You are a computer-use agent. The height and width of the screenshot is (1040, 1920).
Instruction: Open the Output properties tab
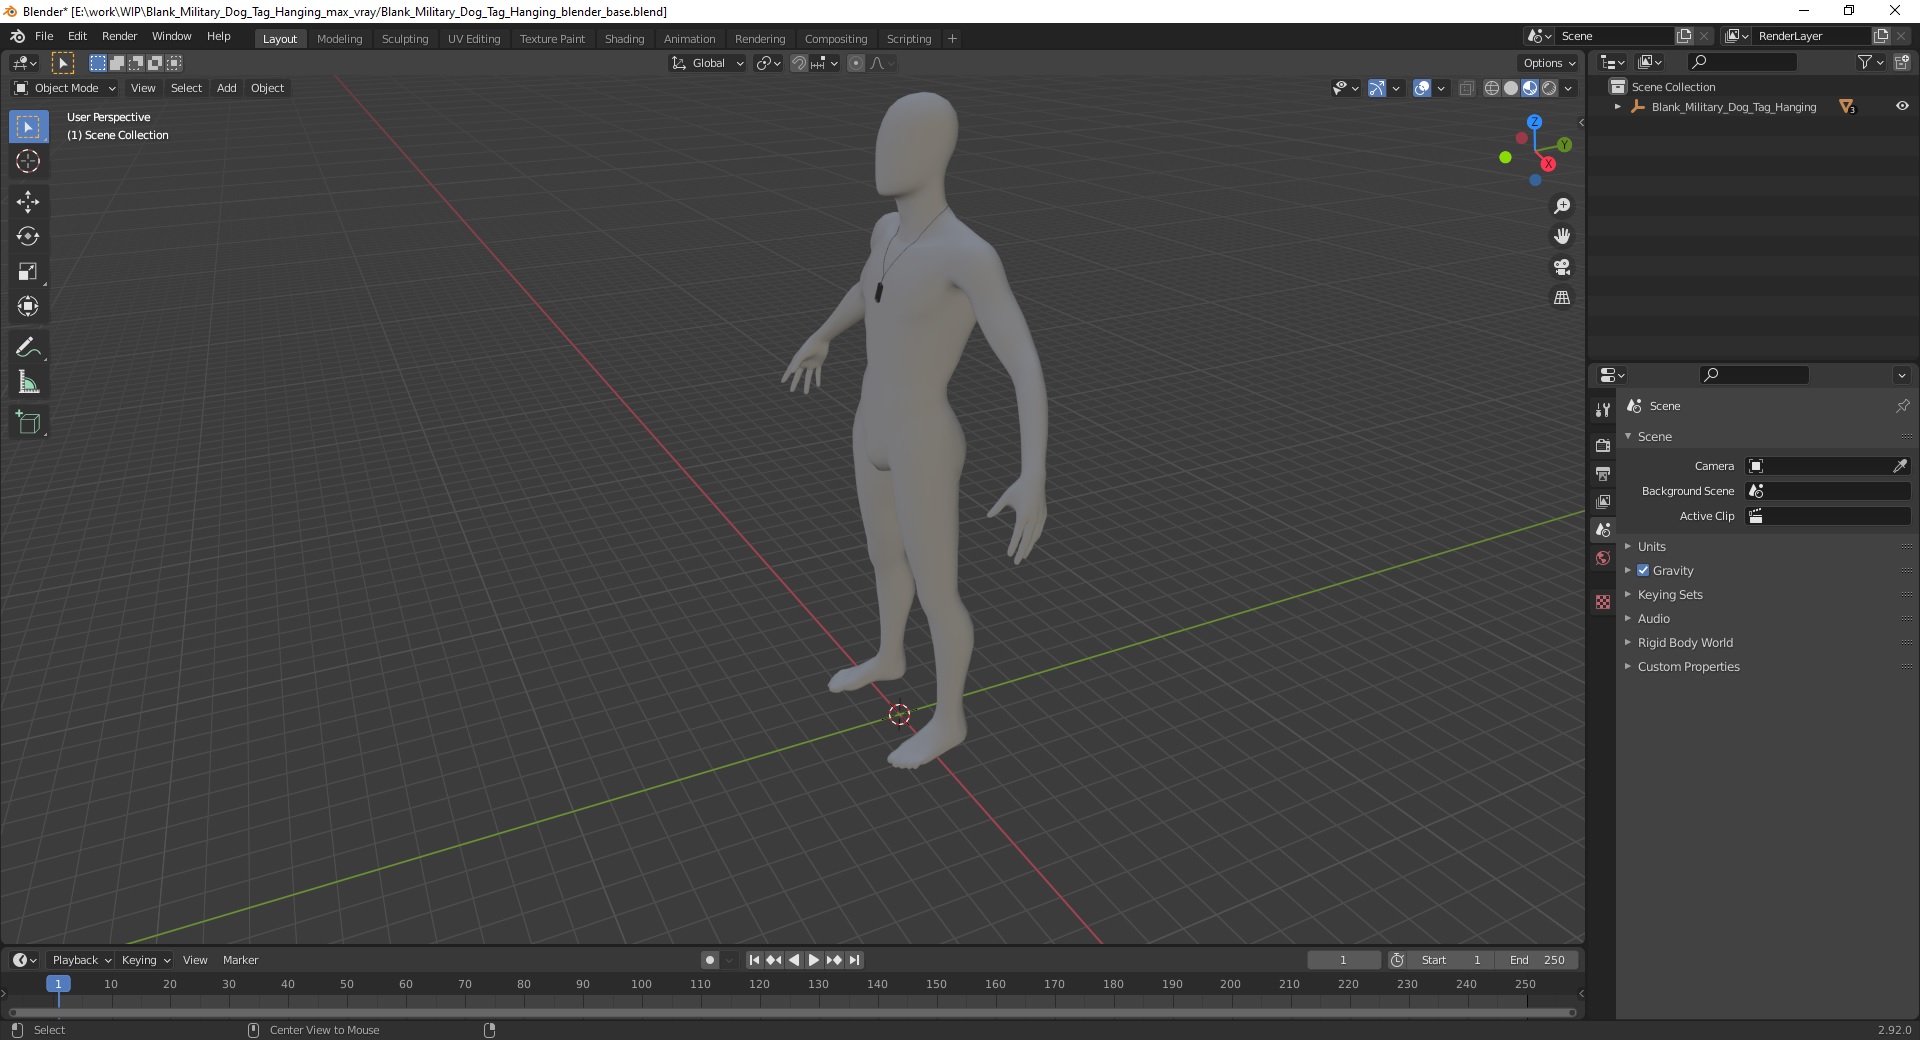(1603, 473)
